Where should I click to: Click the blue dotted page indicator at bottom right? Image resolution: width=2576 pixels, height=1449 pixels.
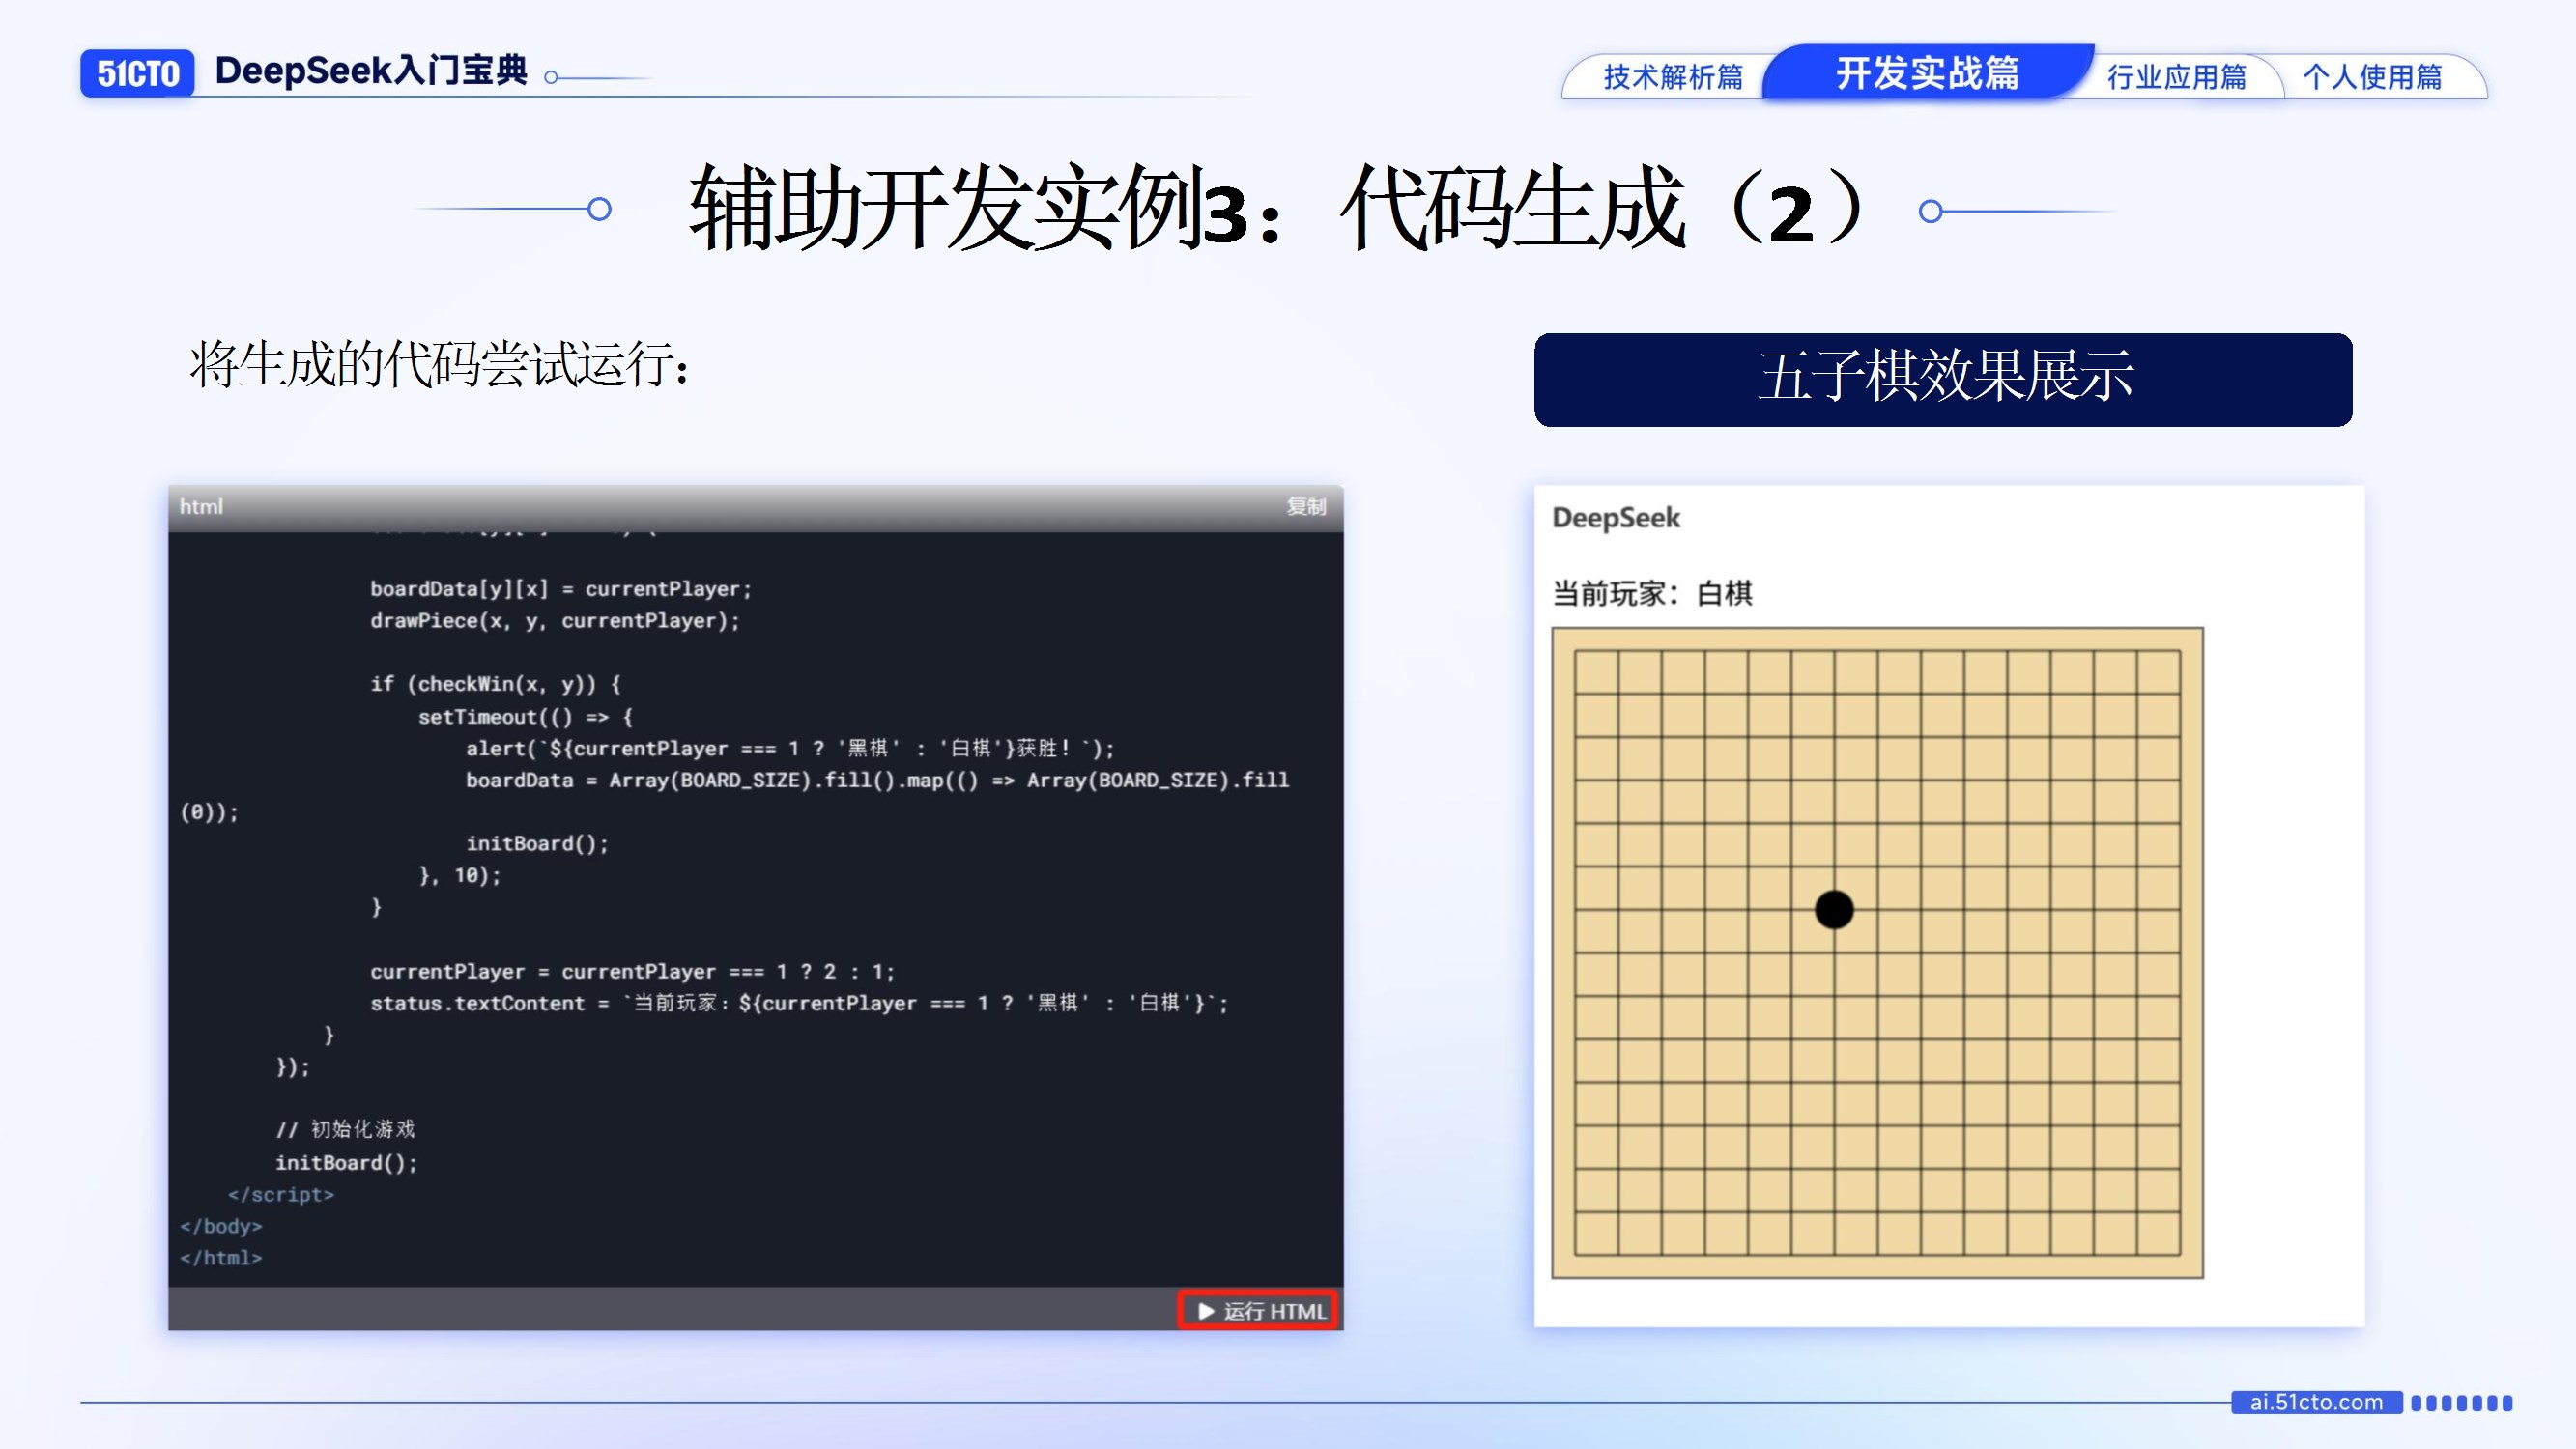point(2461,1403)
